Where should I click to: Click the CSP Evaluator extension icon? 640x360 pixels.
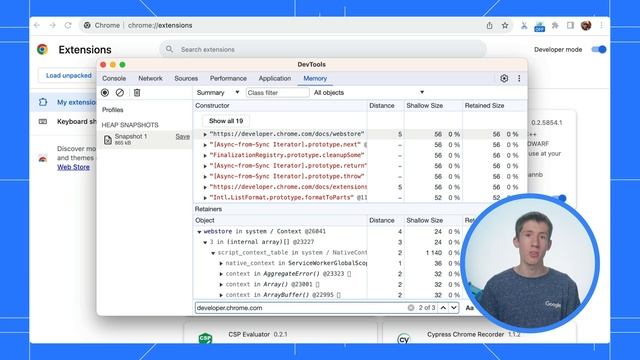(205, 338)
